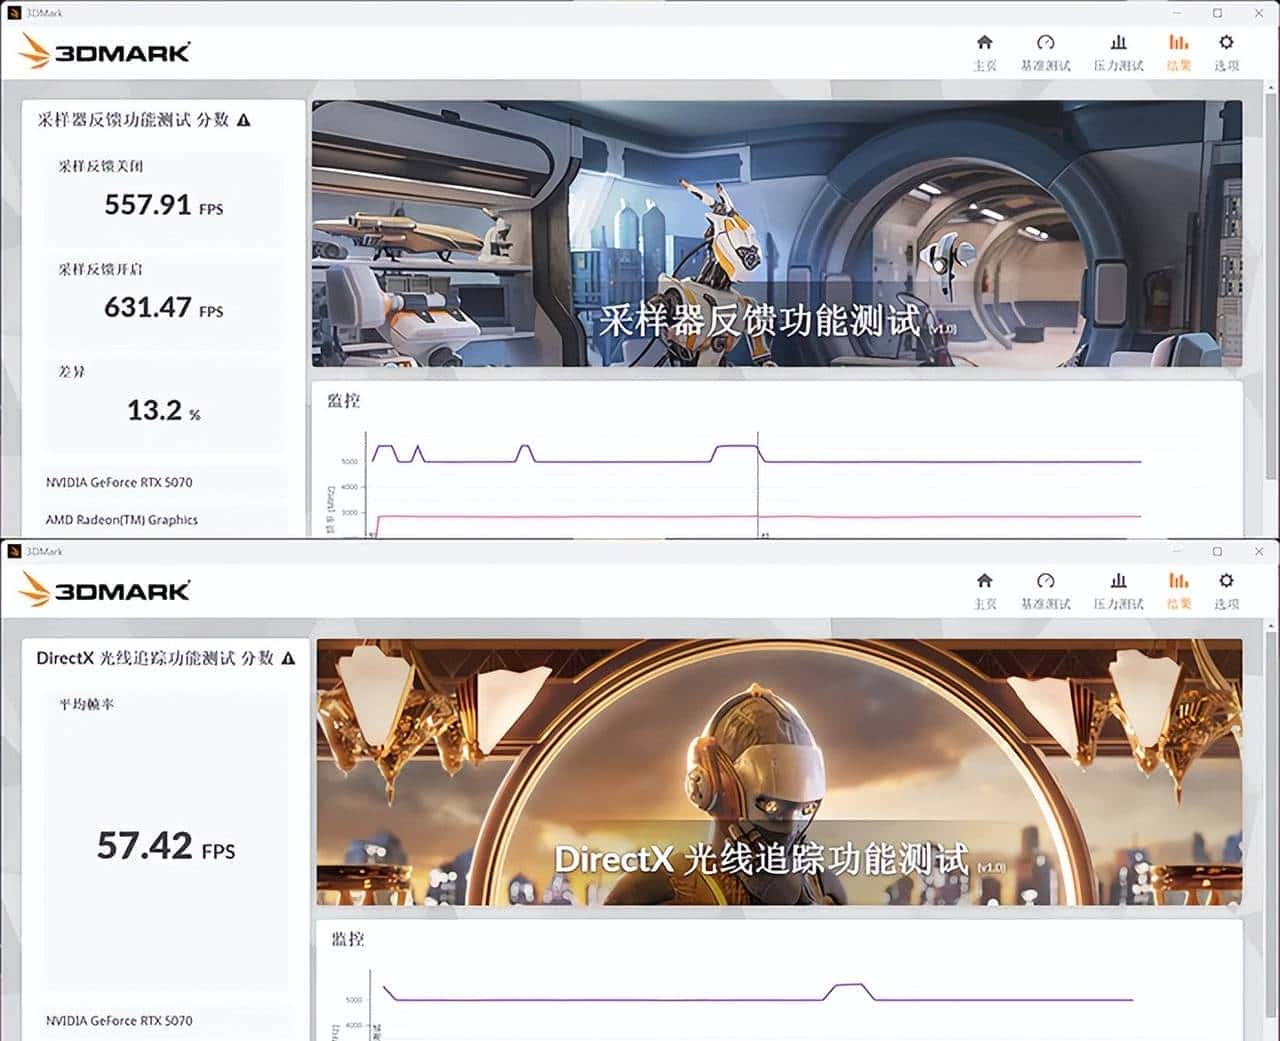
Task: Open stress test (压力测试) in the bottom window
Action: click(x=1118, y=590)
